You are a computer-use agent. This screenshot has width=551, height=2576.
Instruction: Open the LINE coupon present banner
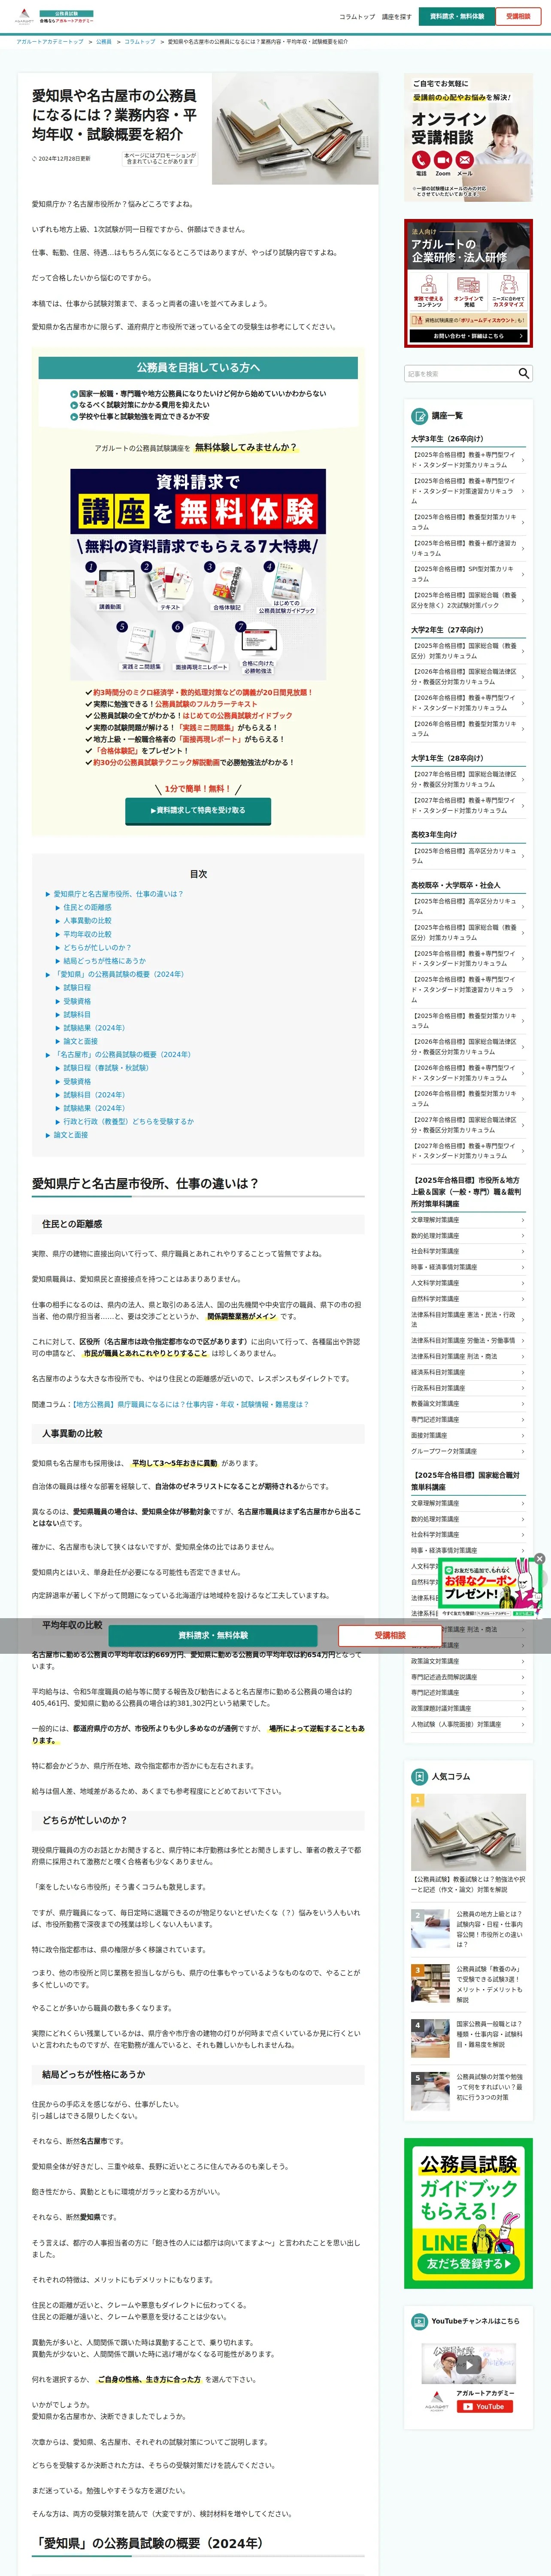(490, 1590)
